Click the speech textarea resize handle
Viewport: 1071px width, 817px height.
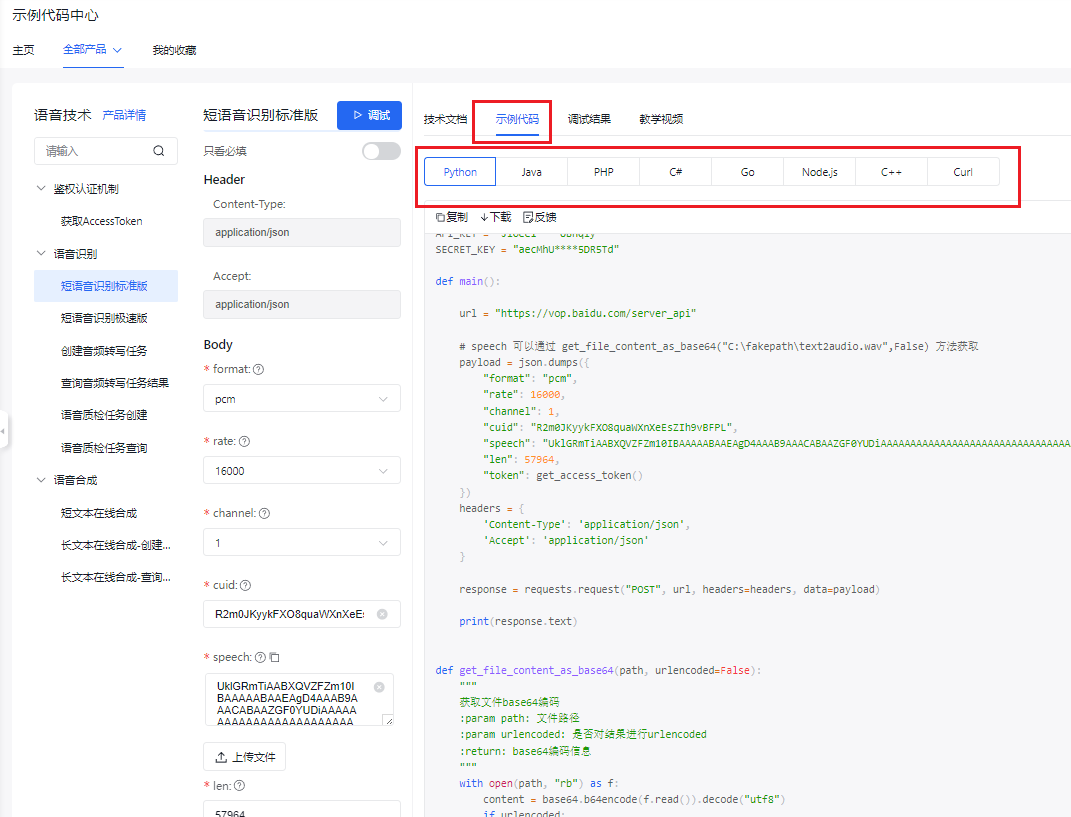pos(389,720)
